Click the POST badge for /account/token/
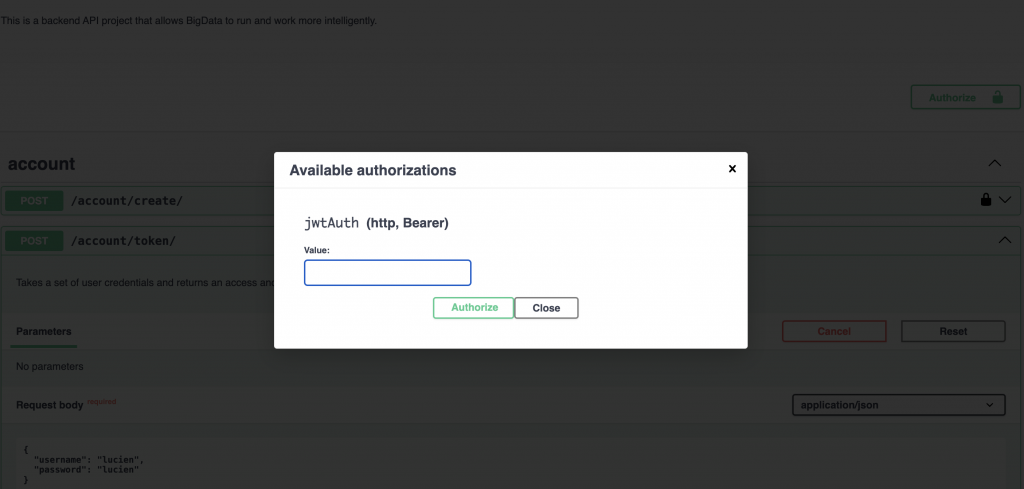The image size is (1024, 489). tap(34, 241)
